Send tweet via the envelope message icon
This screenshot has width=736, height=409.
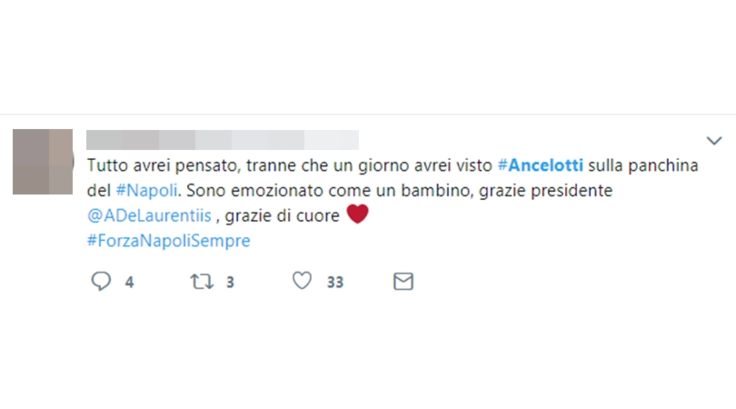coord(403,281)
